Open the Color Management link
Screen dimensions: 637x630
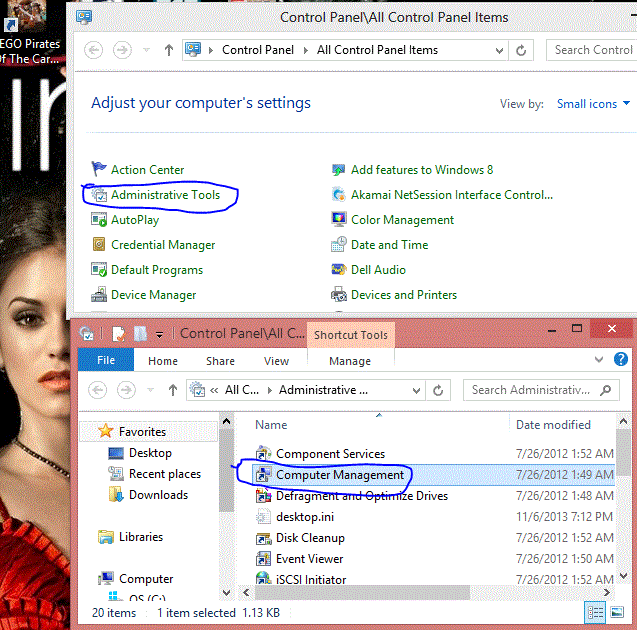[x=402, y=220]
